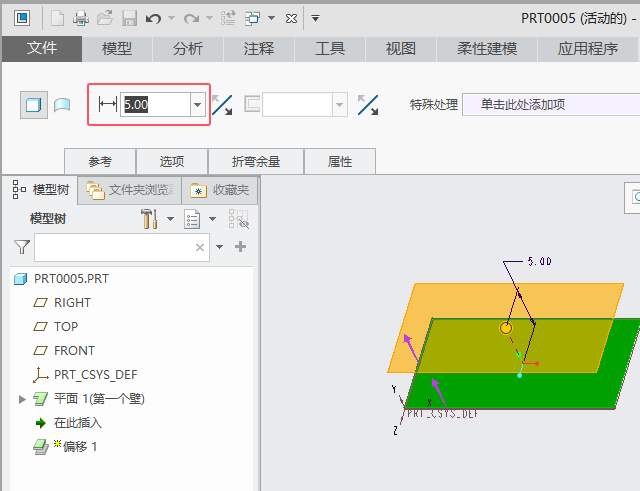Click the plus icon next to search
Screen dimensions: 640x491
click(x=240, y=247)
